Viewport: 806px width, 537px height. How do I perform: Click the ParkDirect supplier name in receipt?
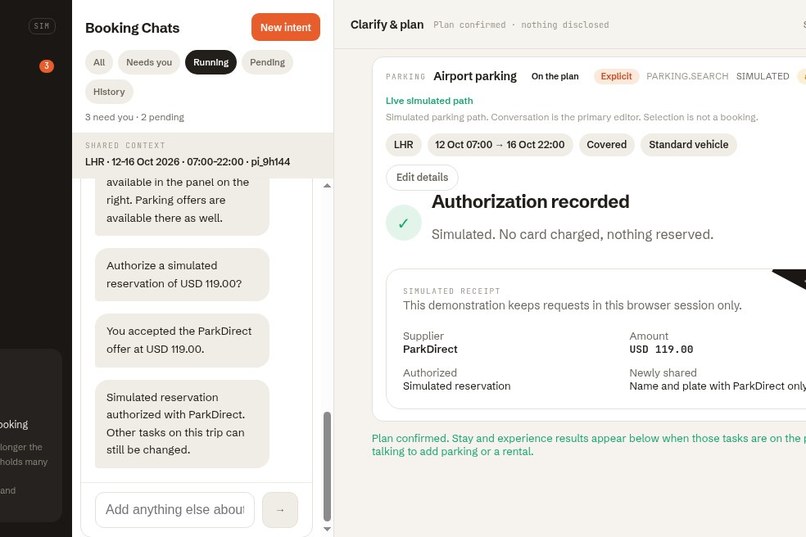[430, 349]
